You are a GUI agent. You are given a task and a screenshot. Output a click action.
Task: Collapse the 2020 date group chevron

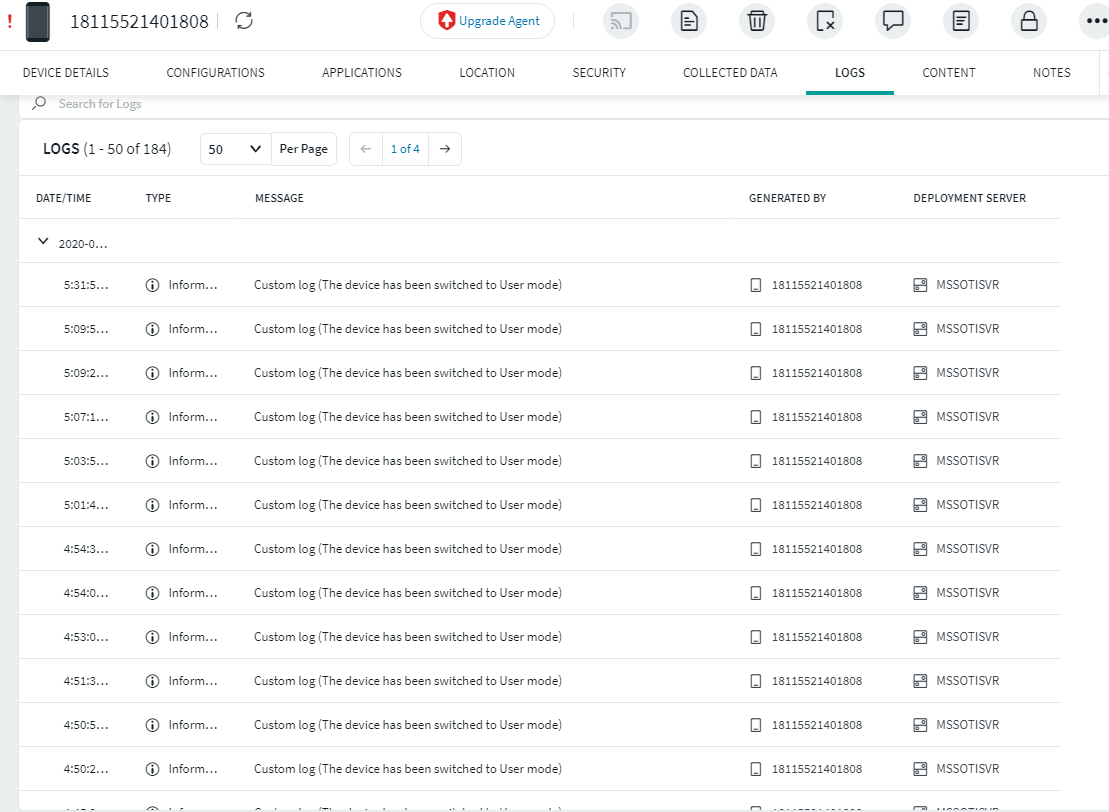(x=43, y=241)
